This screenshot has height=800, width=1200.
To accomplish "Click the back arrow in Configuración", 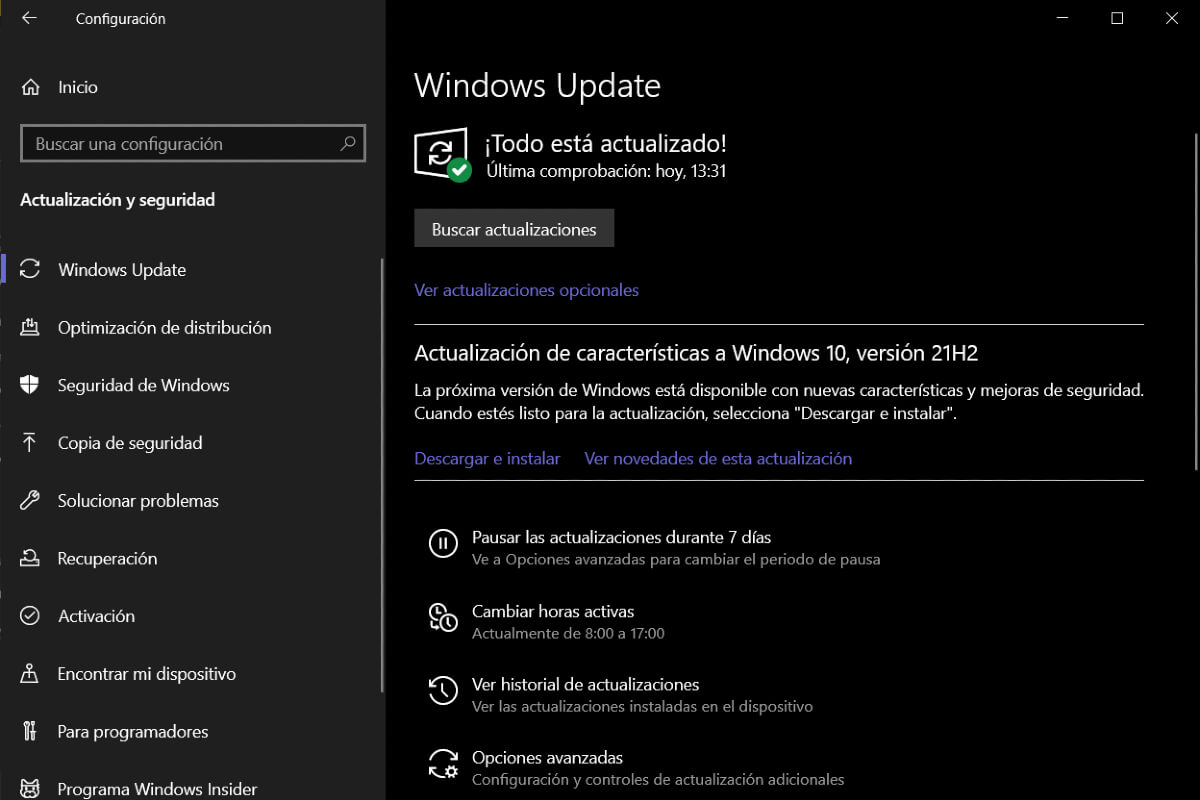I will tap(29, 18).
